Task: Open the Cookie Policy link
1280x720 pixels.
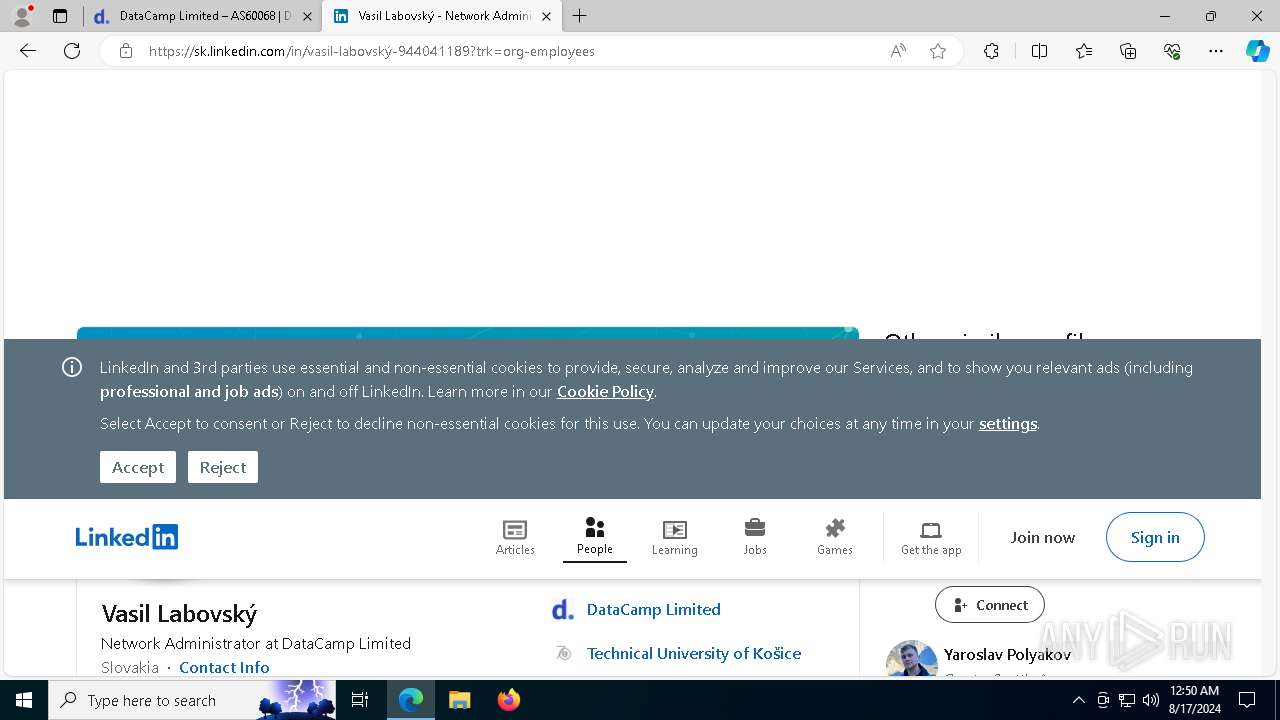Action: [x=605, y=391]
